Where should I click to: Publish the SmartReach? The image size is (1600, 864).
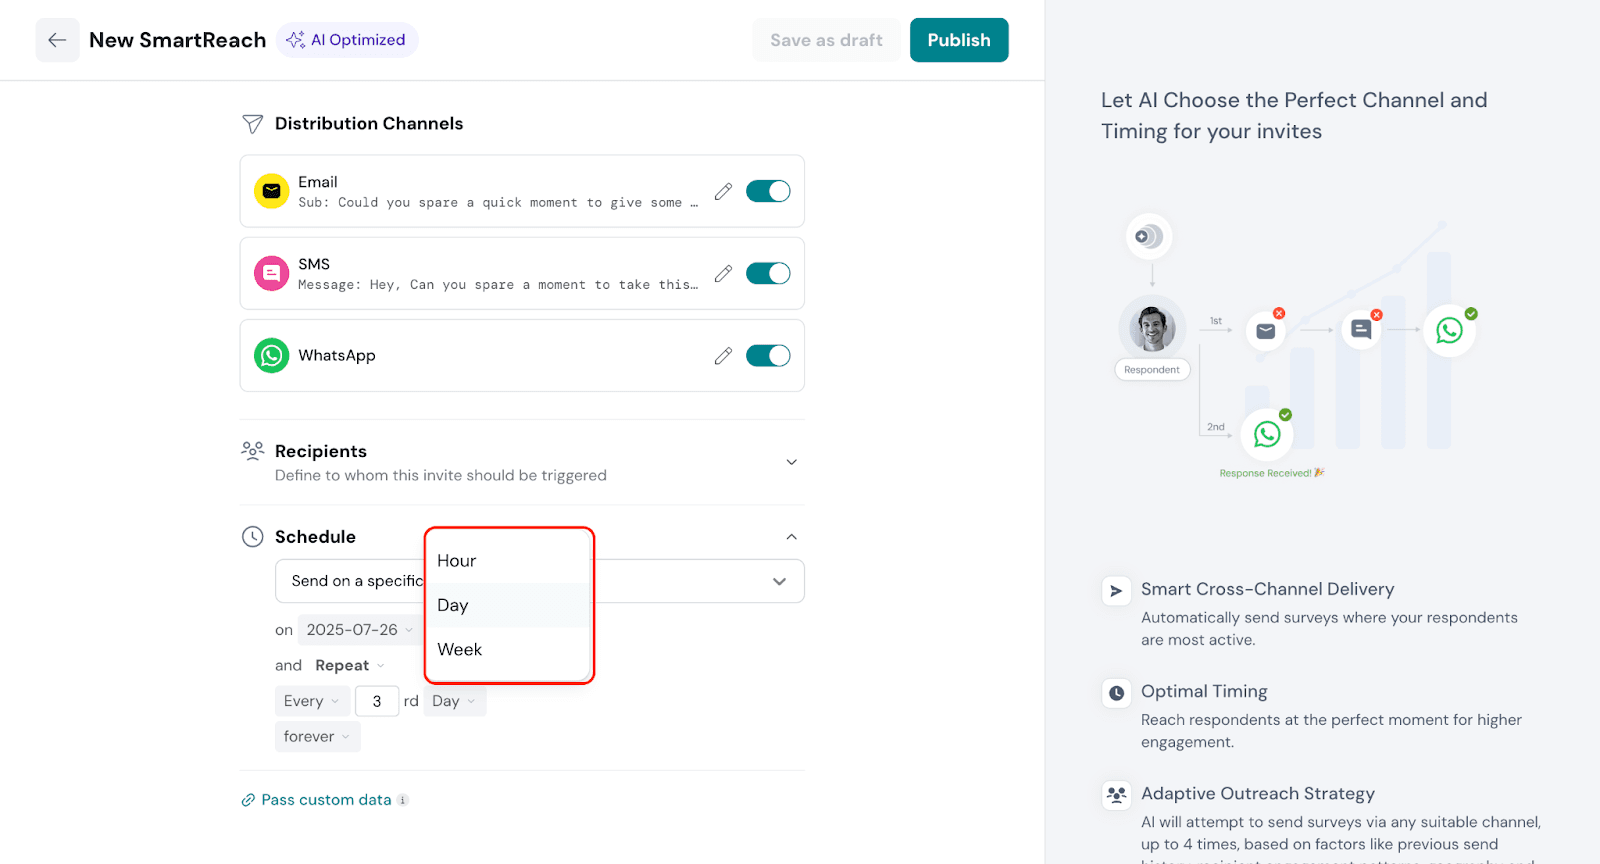click(x=958, y=40)
